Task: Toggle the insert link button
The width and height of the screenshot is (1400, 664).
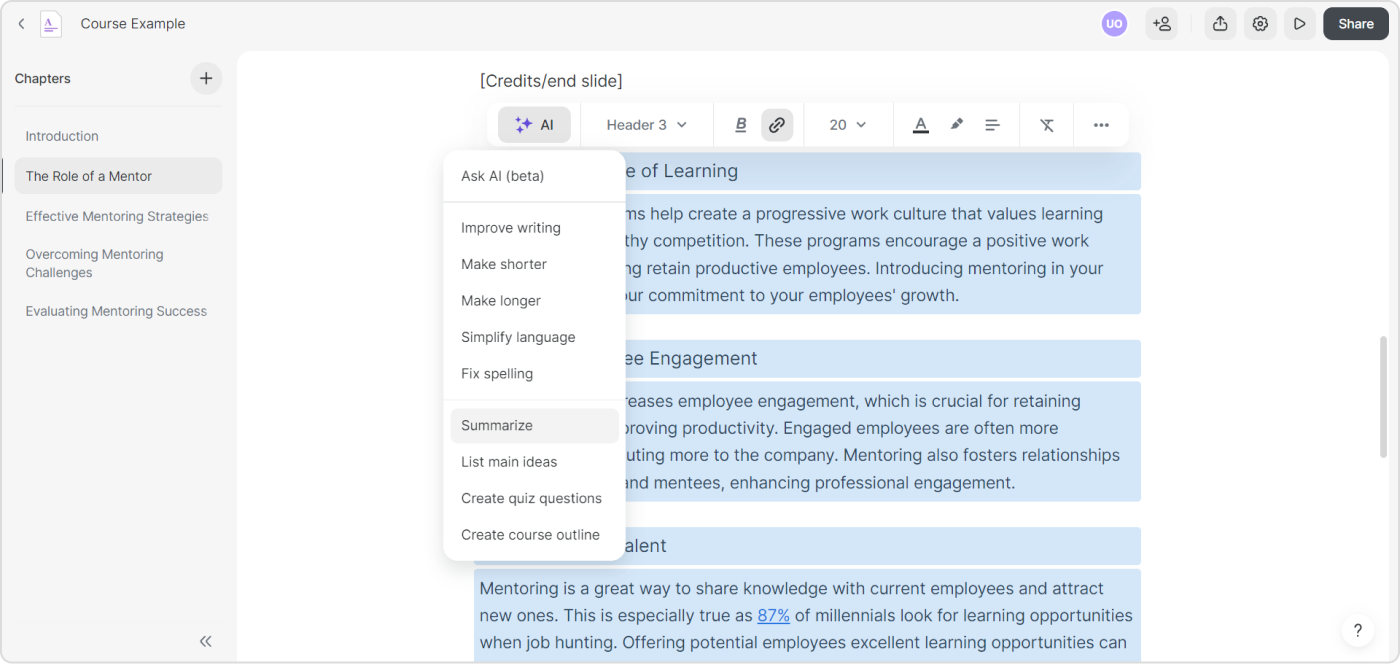Action: (777, 125)
